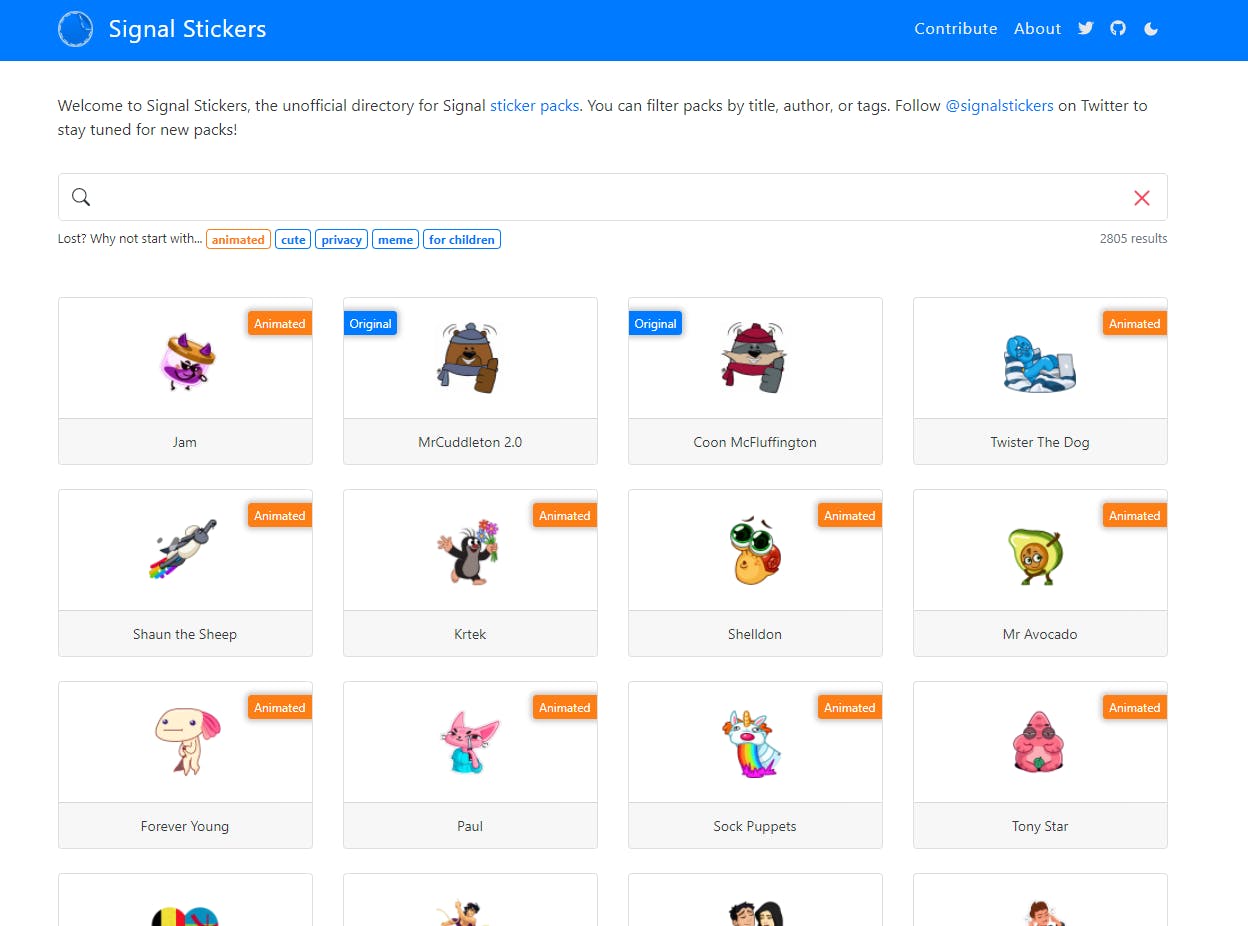Screen dimensions: 1248x926
Task: Open the Tony Star sticker image
Action: click(x=1038, y=743)
